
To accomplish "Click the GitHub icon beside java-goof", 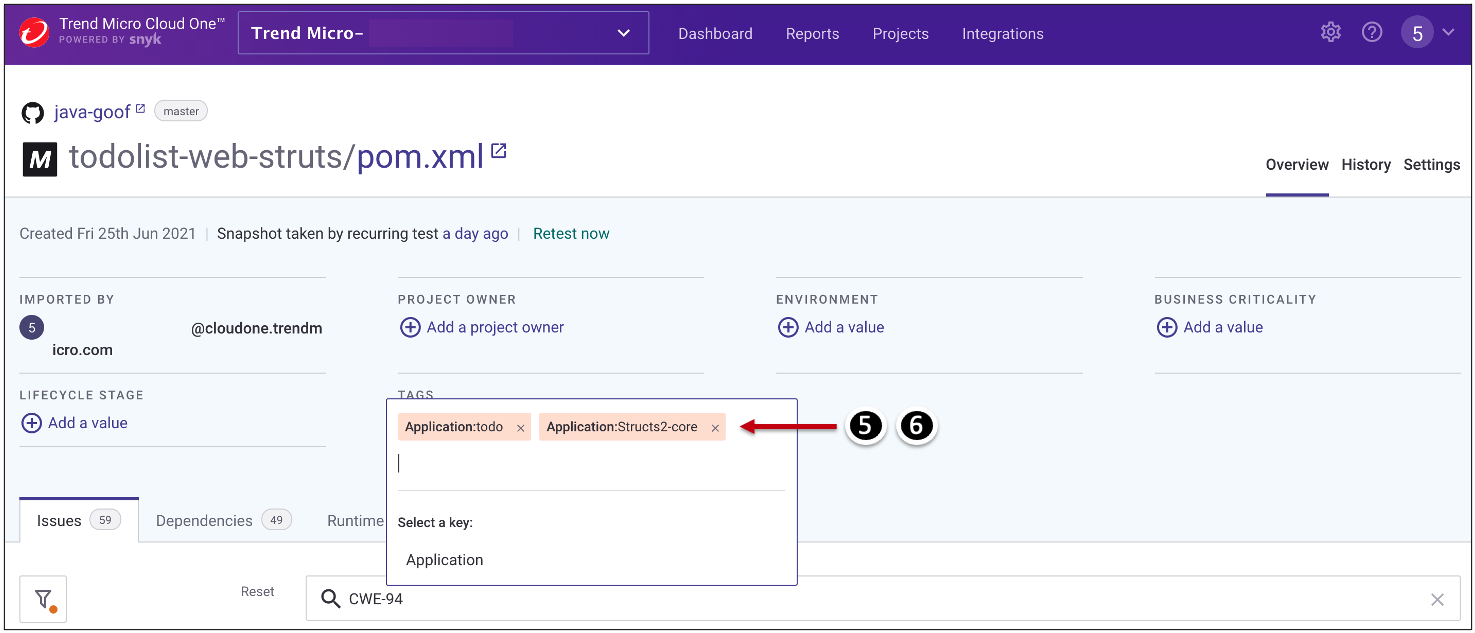I will (33, 112).
